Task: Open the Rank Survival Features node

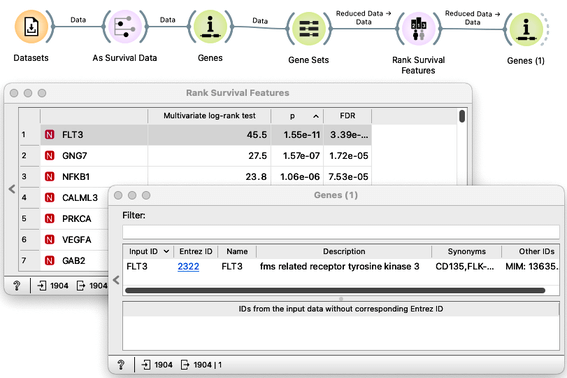Action: pyautogui.click(x=418, y=29)
